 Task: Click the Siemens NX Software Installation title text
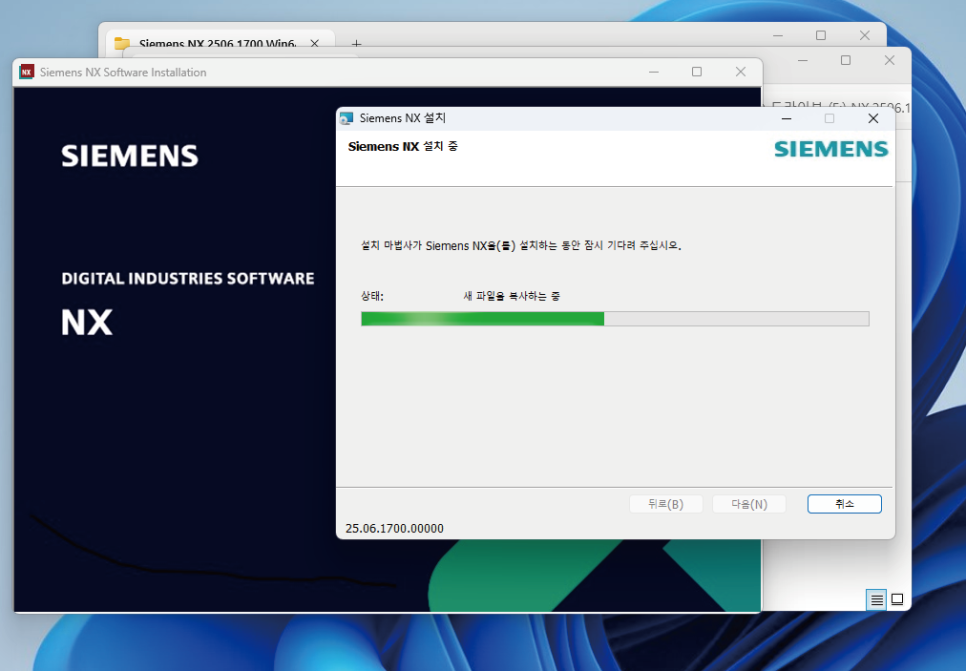tap(123, 72)
